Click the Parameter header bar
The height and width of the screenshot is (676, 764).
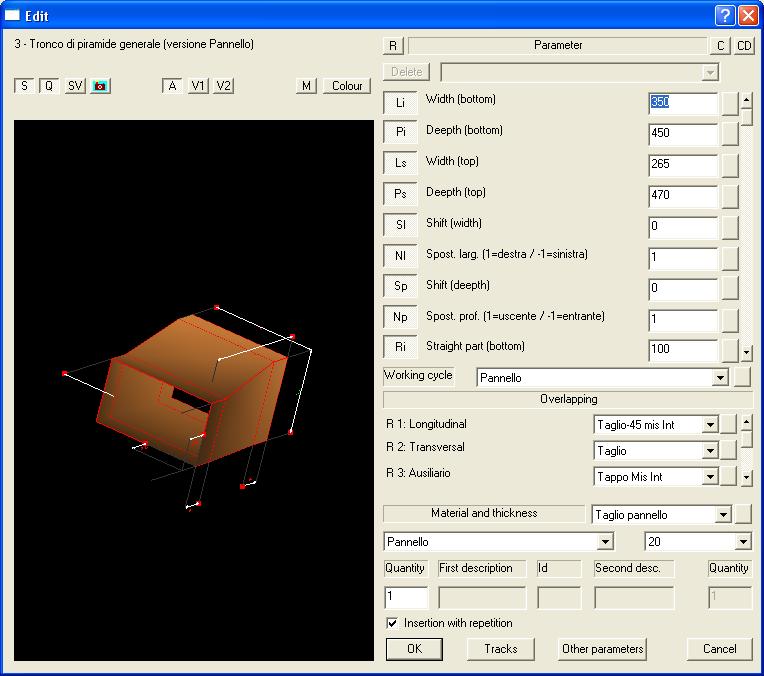557,45
